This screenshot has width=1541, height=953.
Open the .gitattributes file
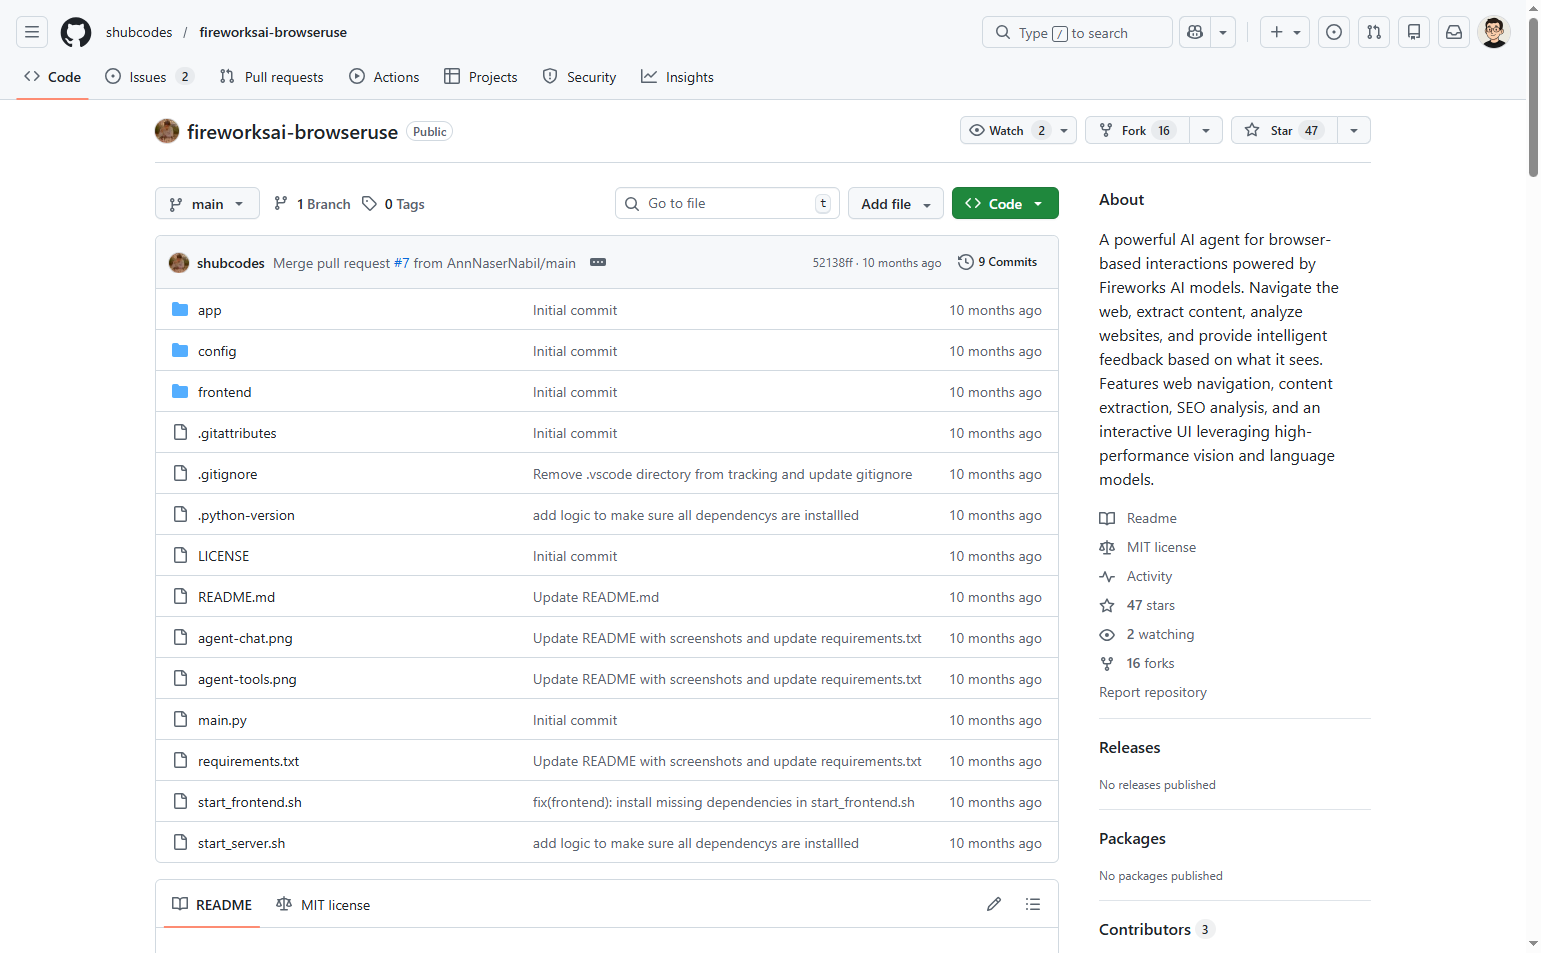237,433
